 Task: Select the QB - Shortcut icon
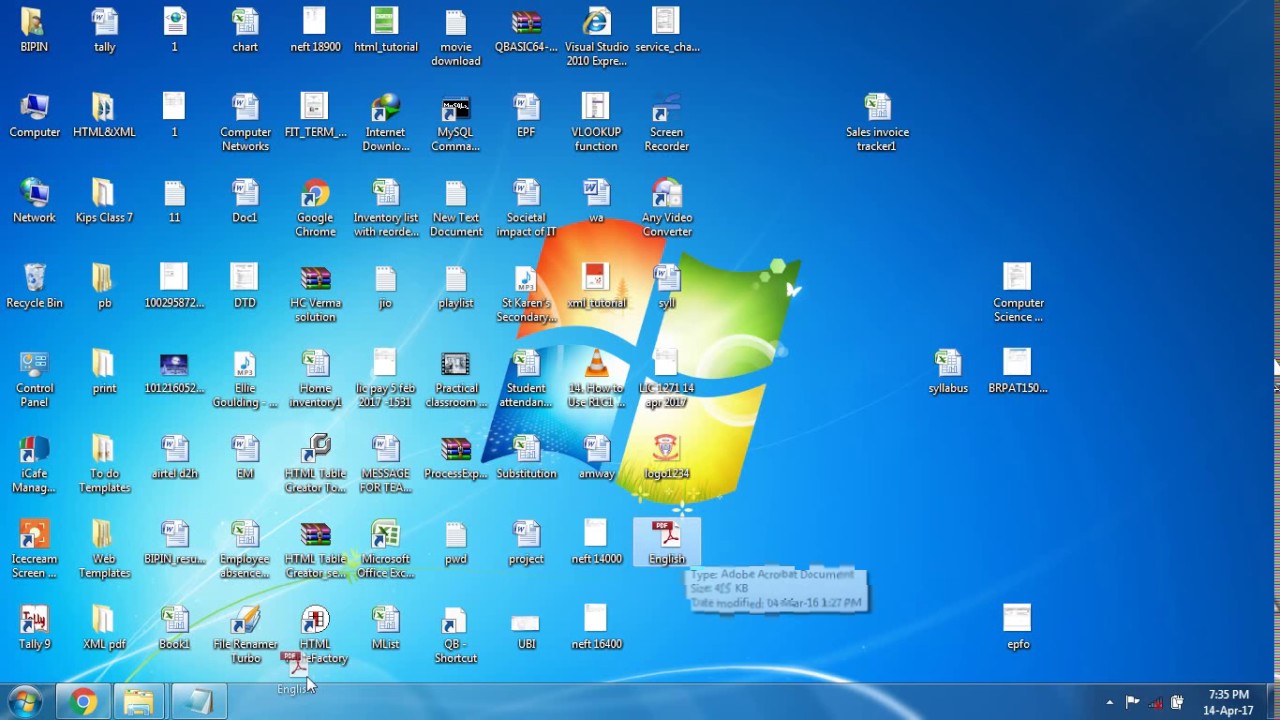(455, 619)
